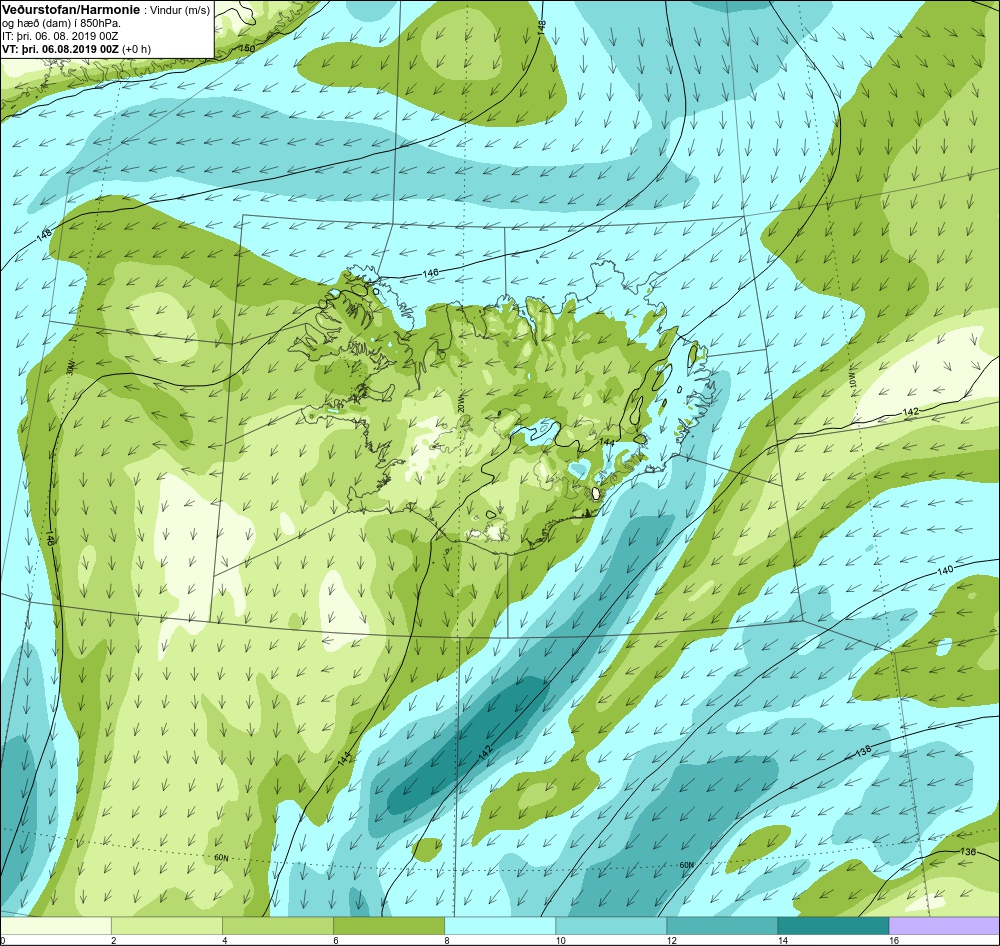Click the palest 0–2 m/s legend swatch
The image size is (1000, 946).
pos(56,926)
